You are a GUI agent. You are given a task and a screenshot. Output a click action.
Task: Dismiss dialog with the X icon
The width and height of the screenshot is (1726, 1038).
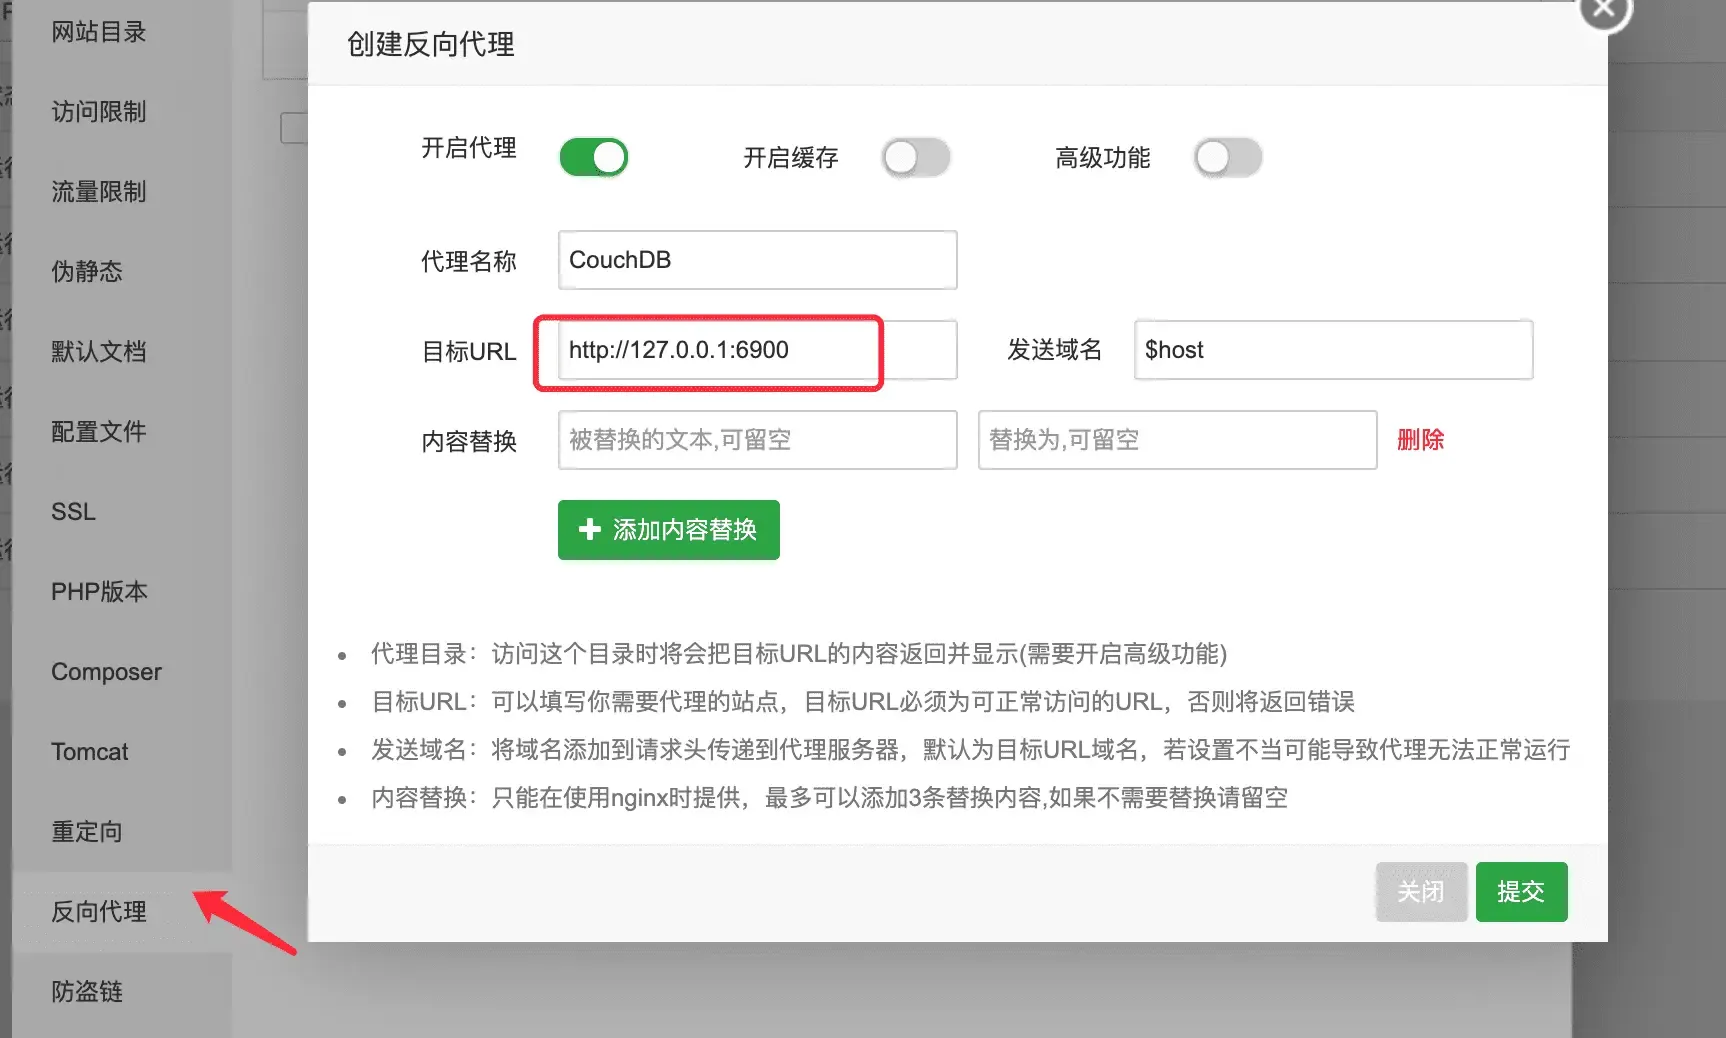1604,8
